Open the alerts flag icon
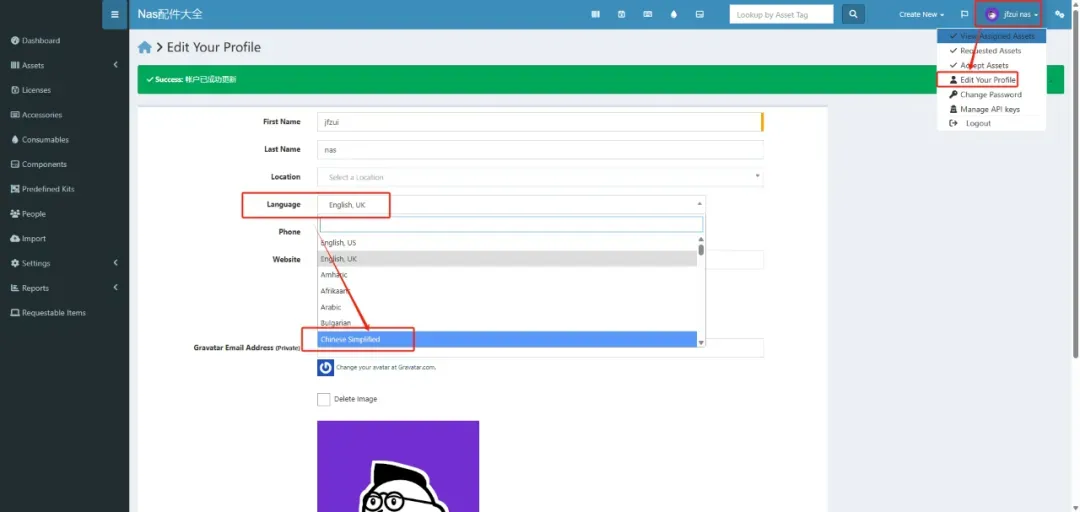Viewport: 1080px width, 512px height. 964,14
